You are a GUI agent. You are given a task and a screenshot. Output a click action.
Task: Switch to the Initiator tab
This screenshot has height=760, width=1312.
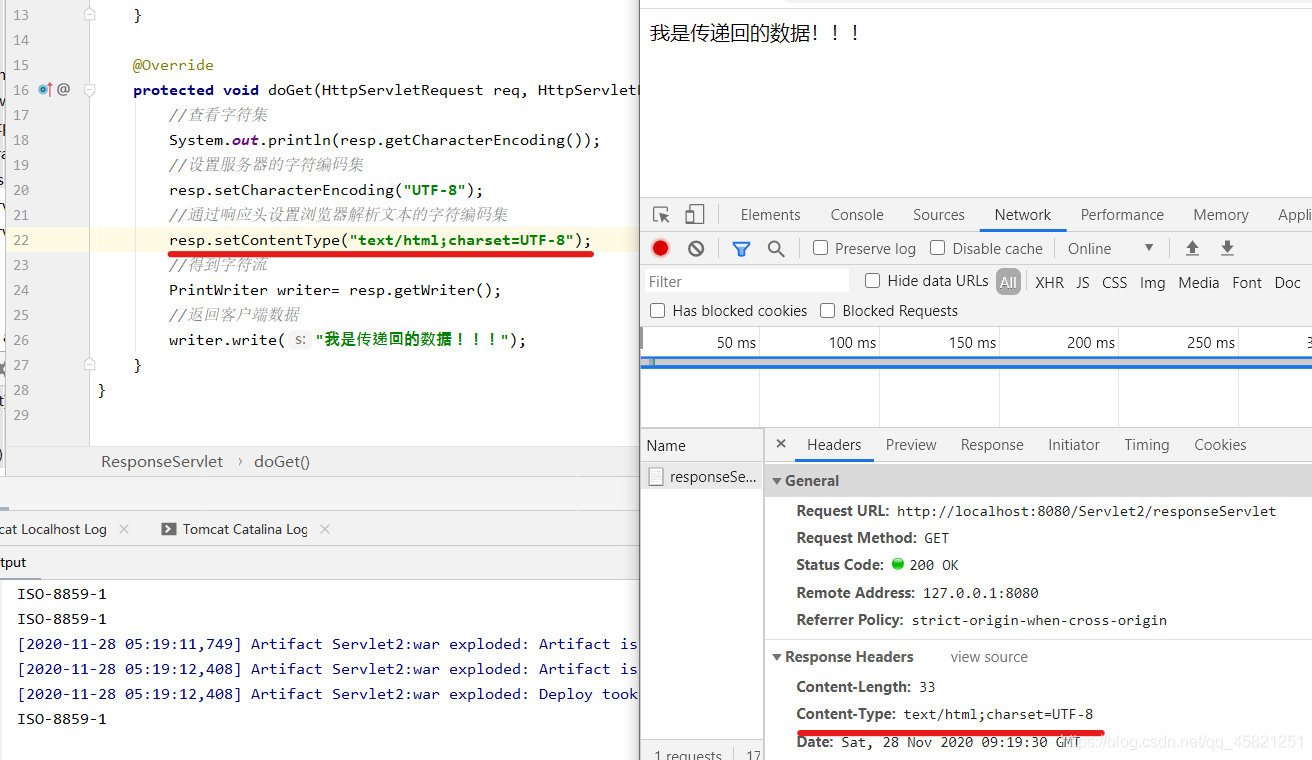coord(1074,445)
